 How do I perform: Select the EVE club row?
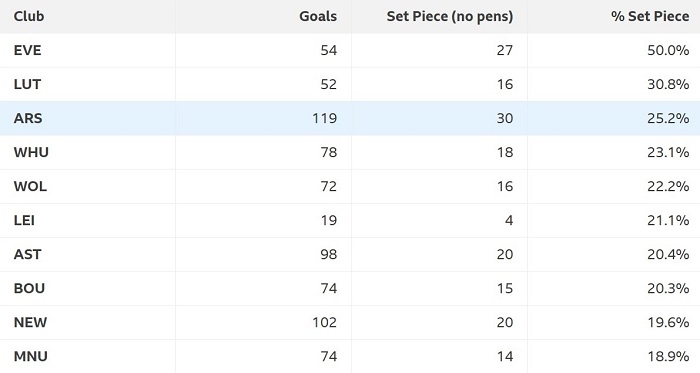[350, 50]
